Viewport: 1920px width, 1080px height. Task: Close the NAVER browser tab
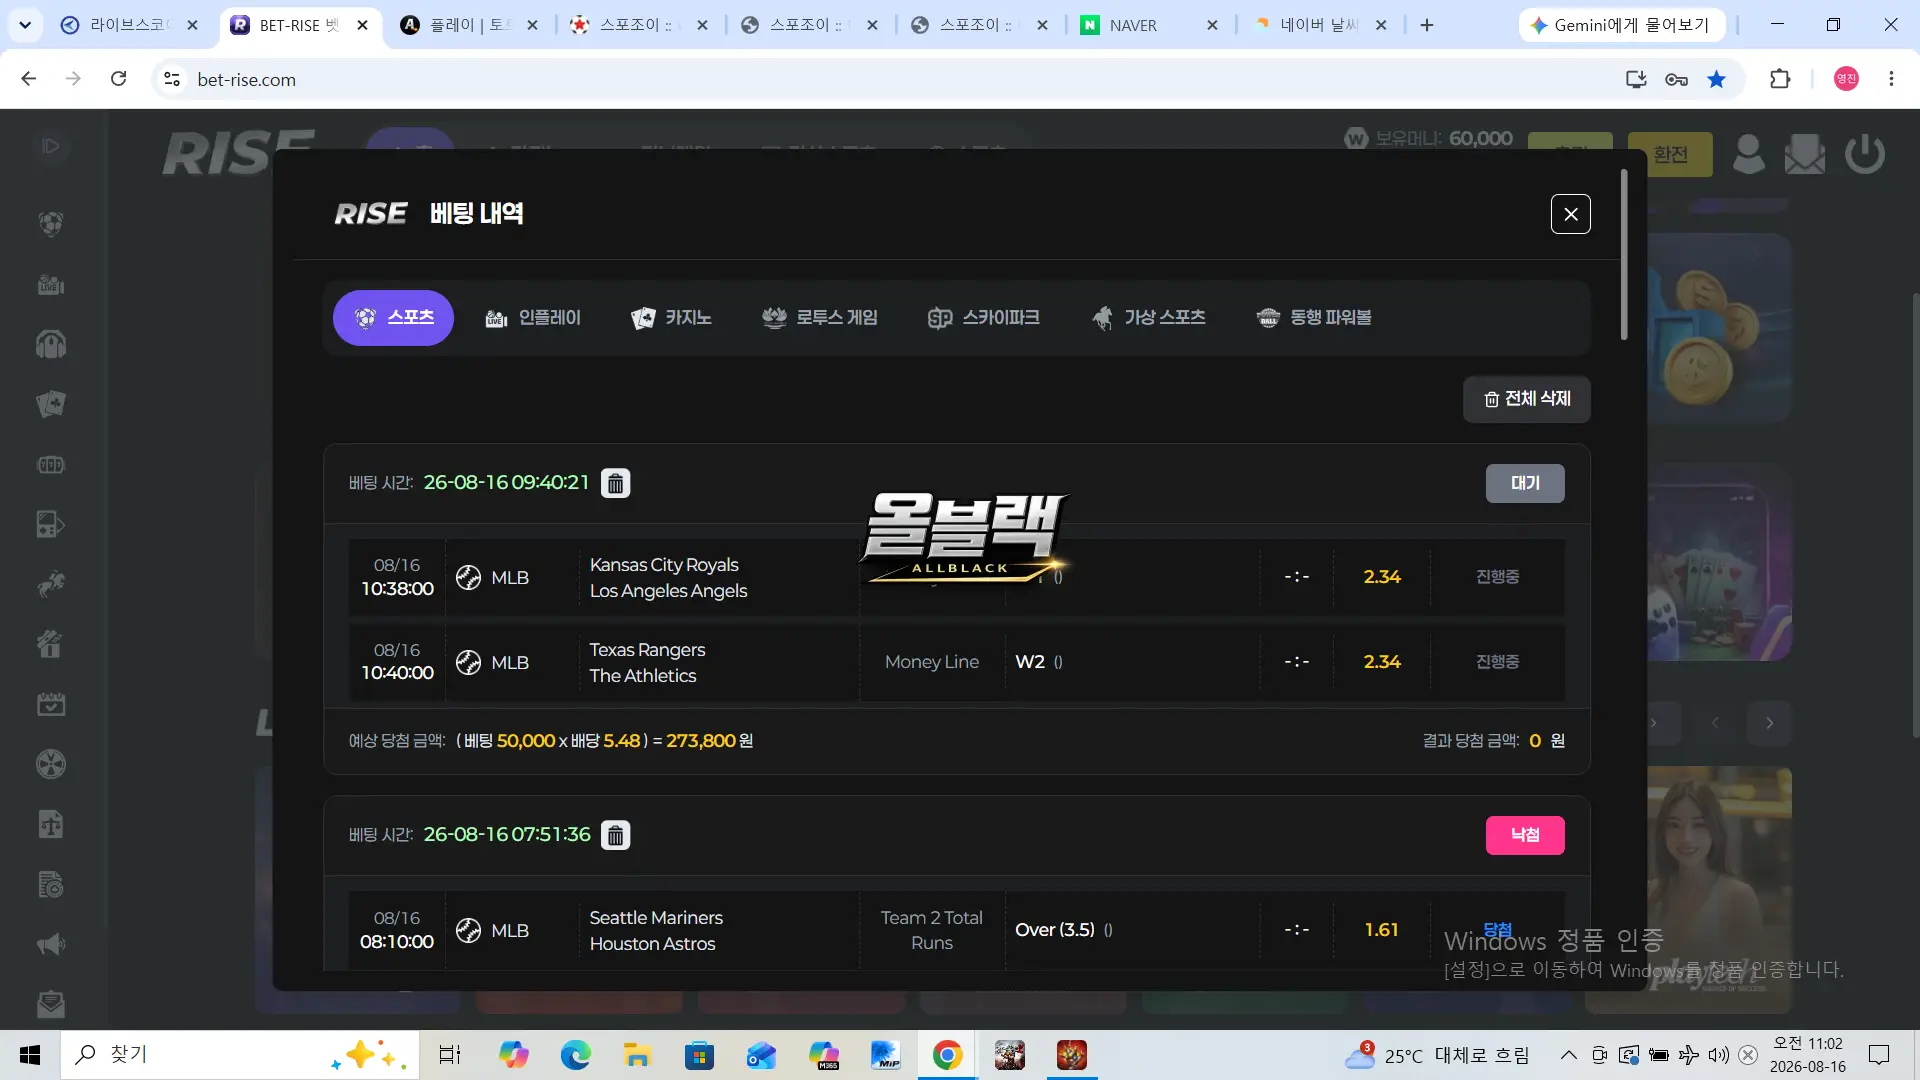(1212, 25)
